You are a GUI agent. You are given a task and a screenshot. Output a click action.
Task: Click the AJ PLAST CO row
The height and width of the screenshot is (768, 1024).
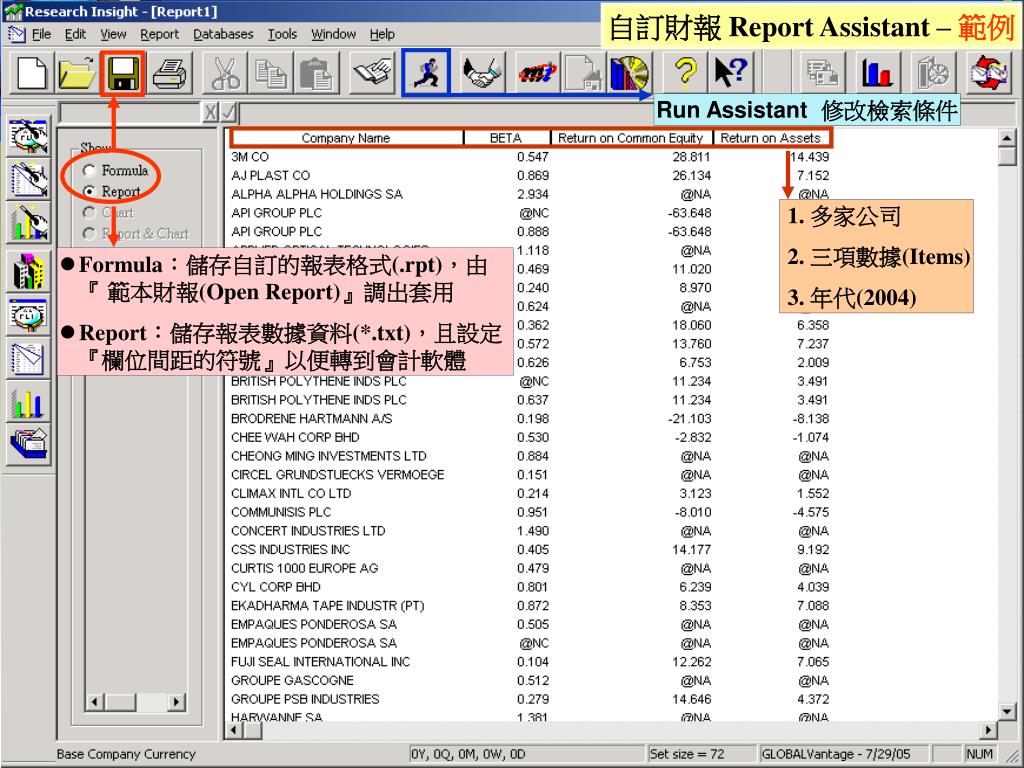530,176
